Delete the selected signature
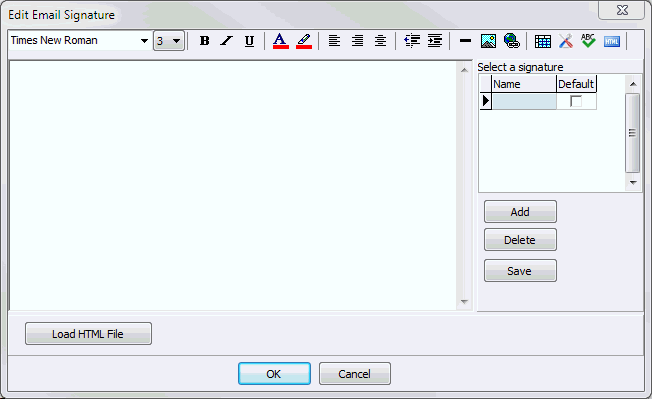The image size is (652, 399). [520, 240]
